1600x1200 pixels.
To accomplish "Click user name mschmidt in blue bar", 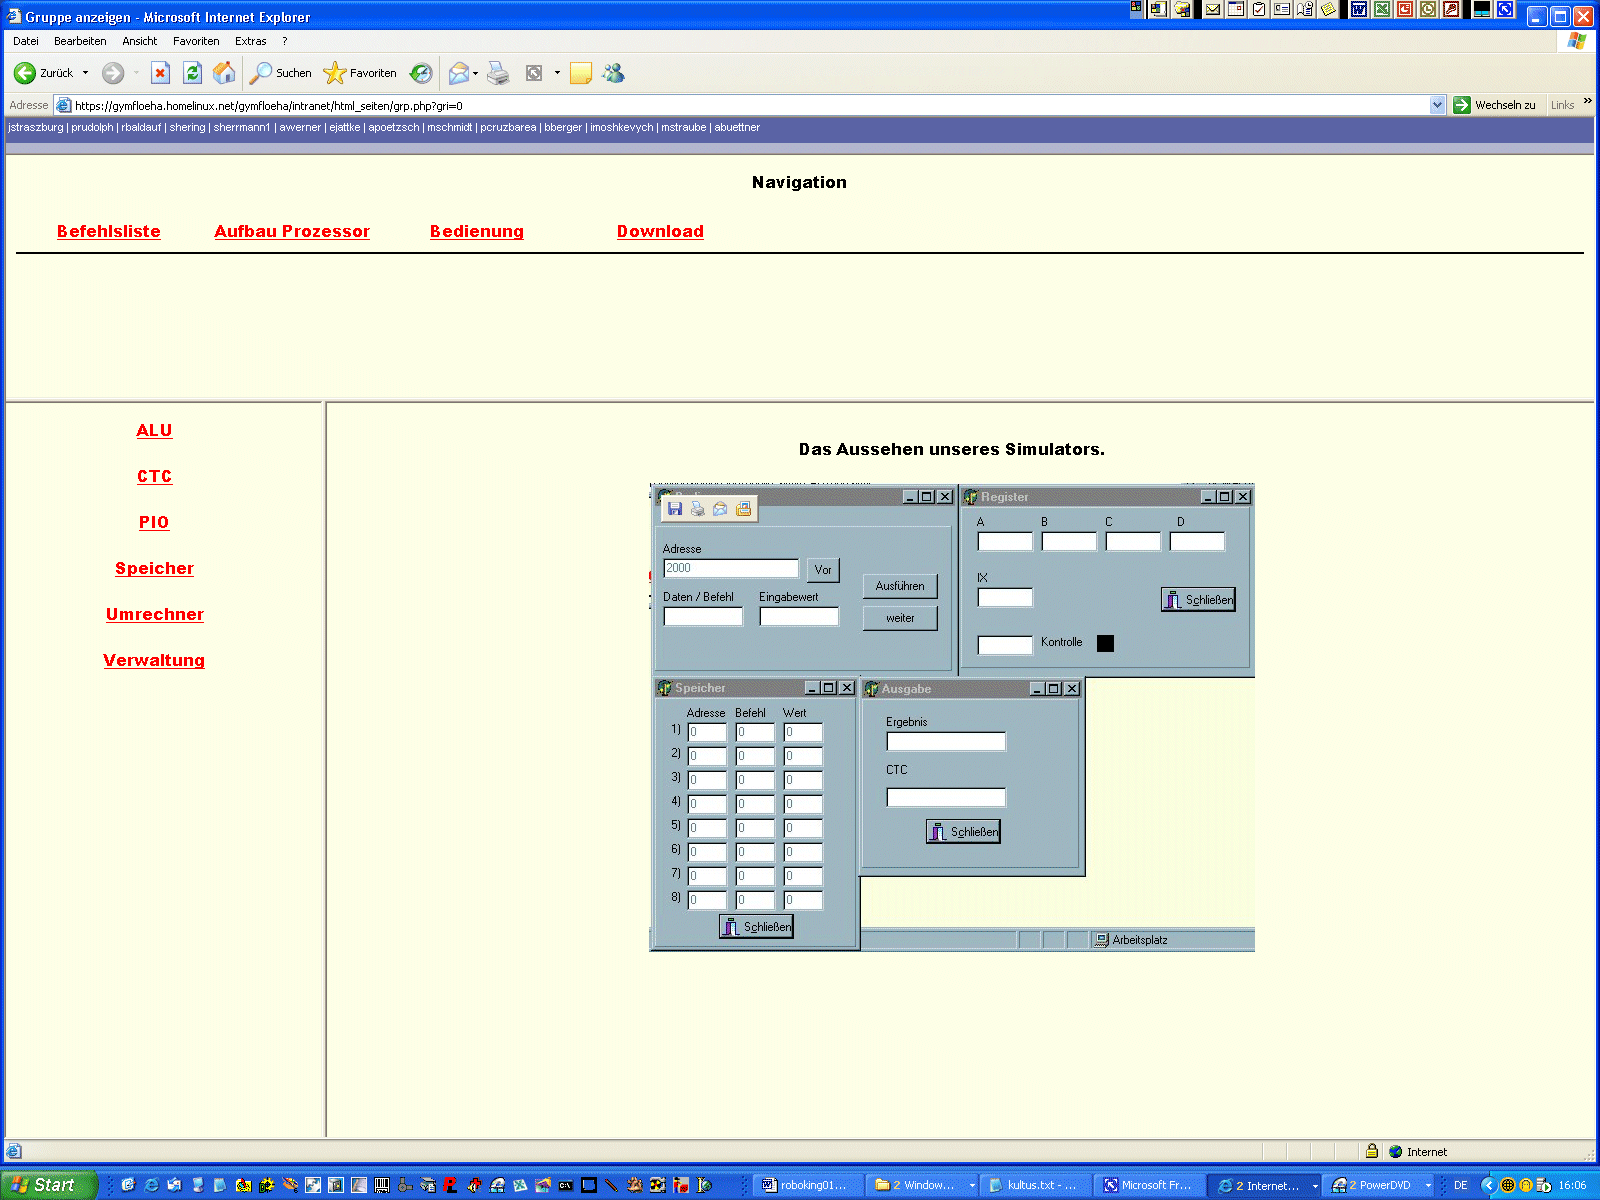I will click(x=450, y=127).
